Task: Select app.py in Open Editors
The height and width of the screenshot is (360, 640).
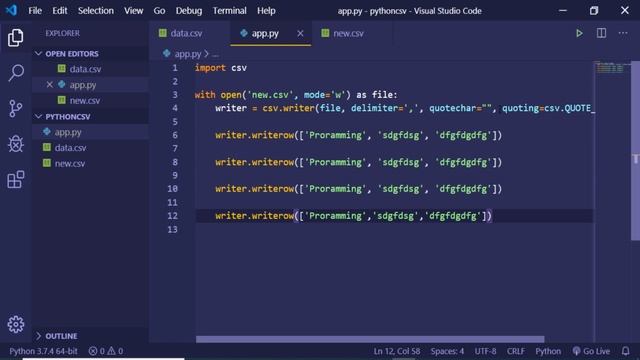Action: pyautogui.click(x=83, y=85)
